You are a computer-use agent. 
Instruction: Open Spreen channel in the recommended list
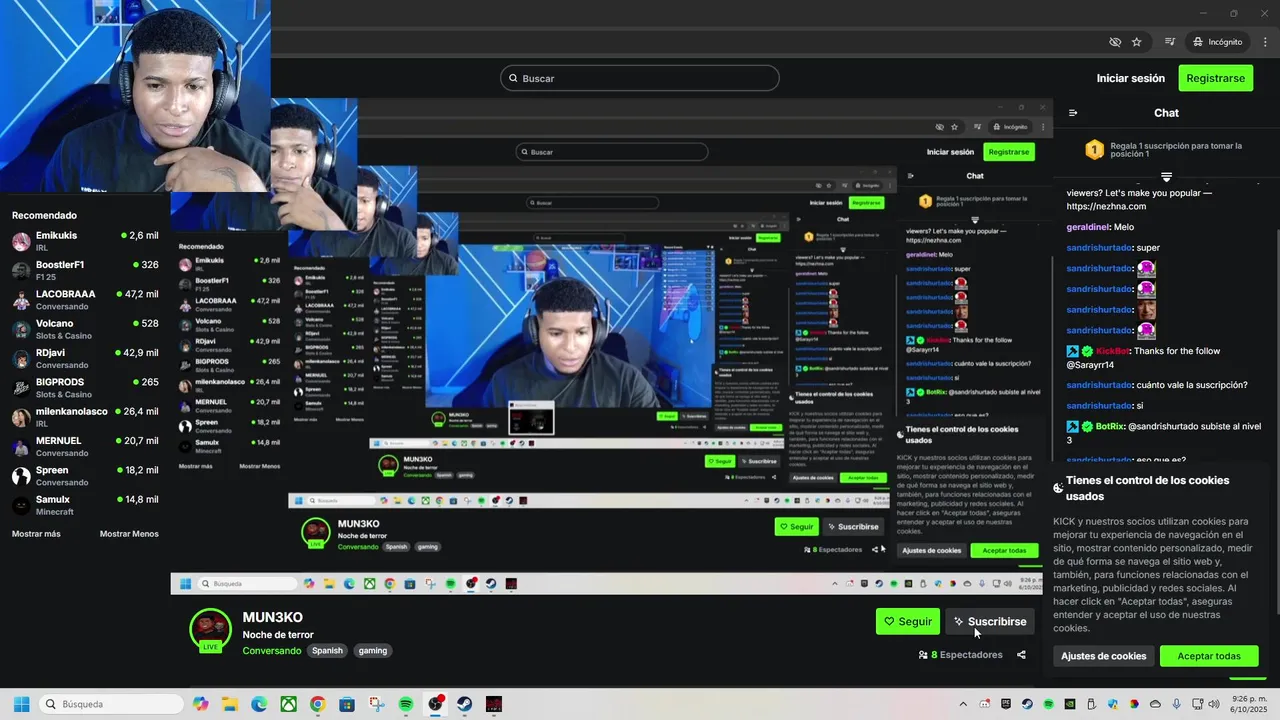click(x=85, y=476)
